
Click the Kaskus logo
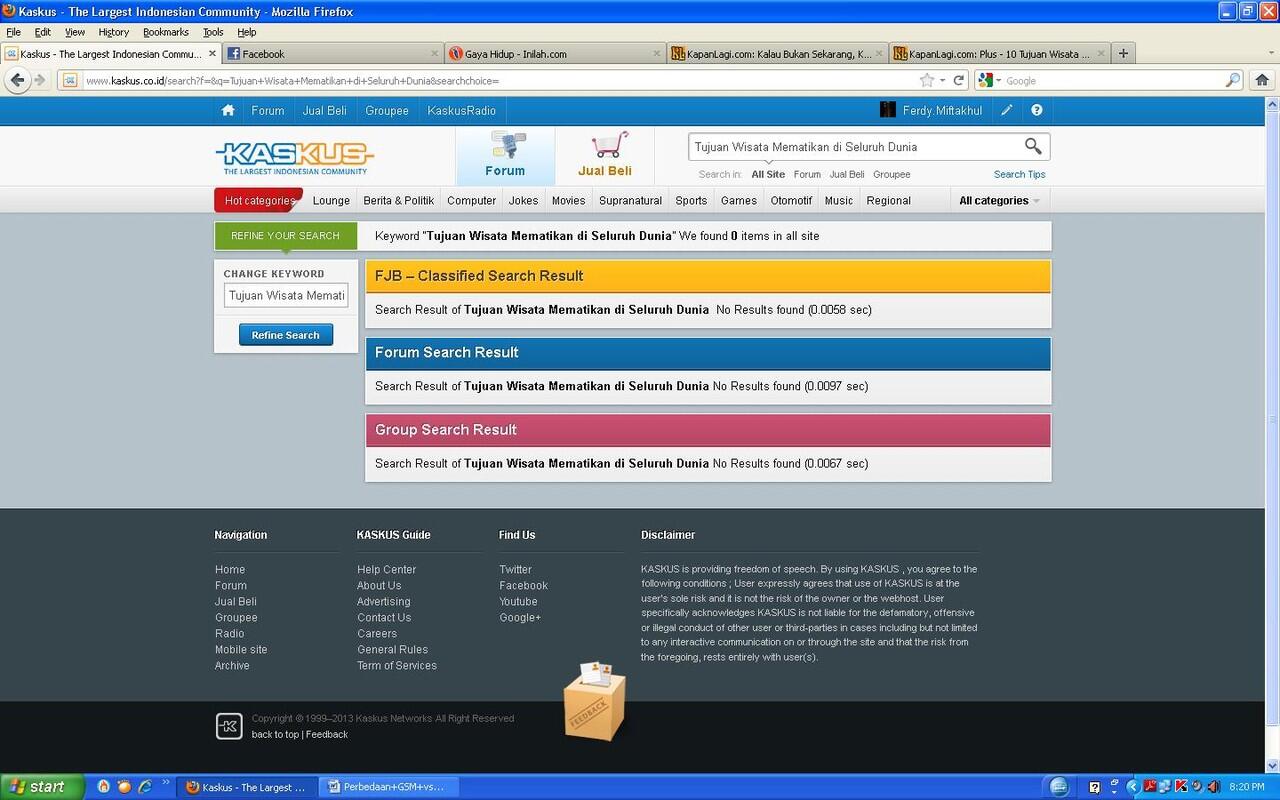point(294,157)
